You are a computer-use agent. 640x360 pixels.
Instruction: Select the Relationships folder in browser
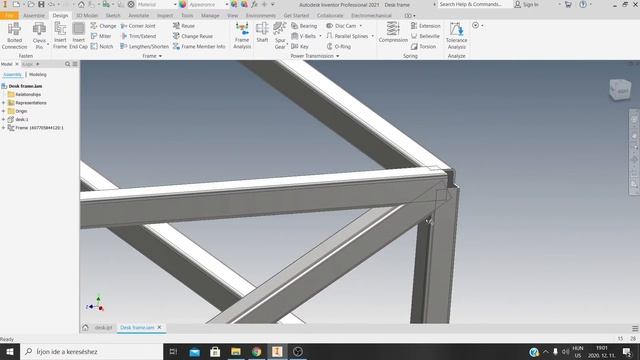[28, 94]
